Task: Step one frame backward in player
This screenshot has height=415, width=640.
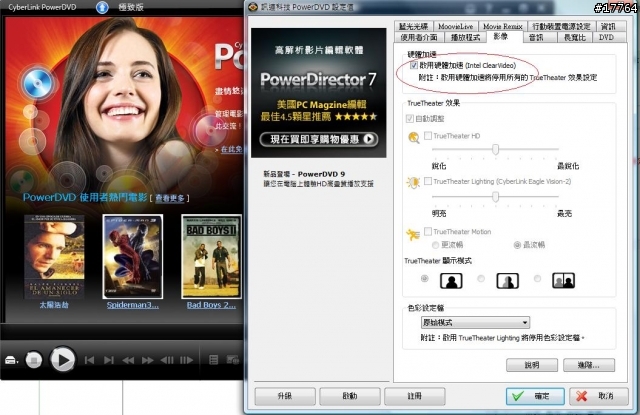Action: click(167, 360)
